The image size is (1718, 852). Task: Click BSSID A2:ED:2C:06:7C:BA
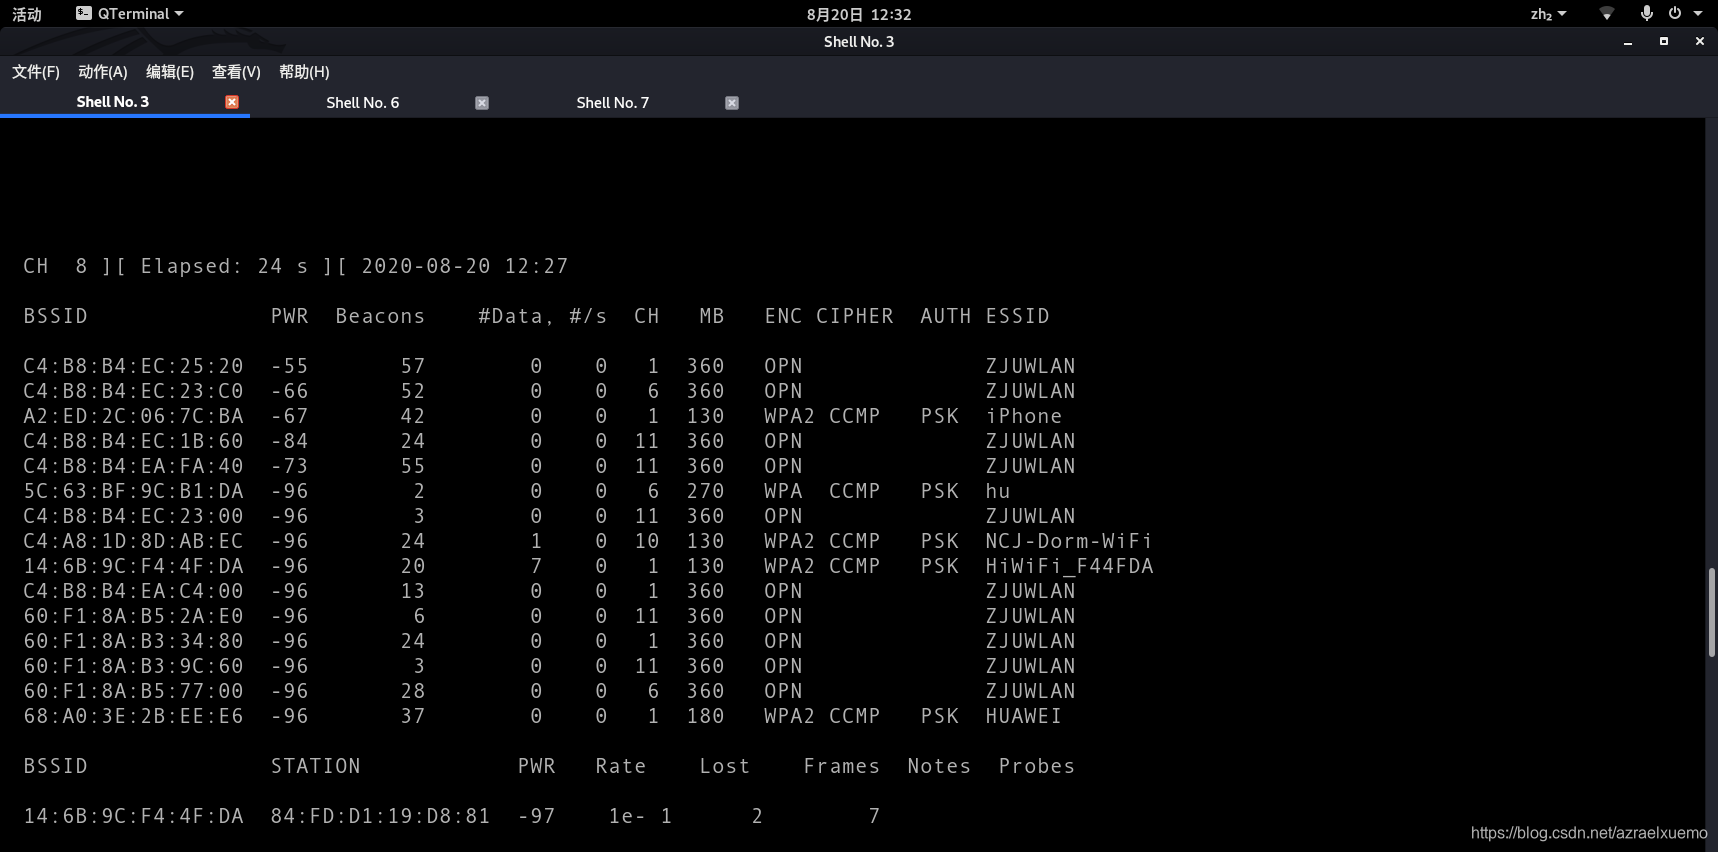133,416
